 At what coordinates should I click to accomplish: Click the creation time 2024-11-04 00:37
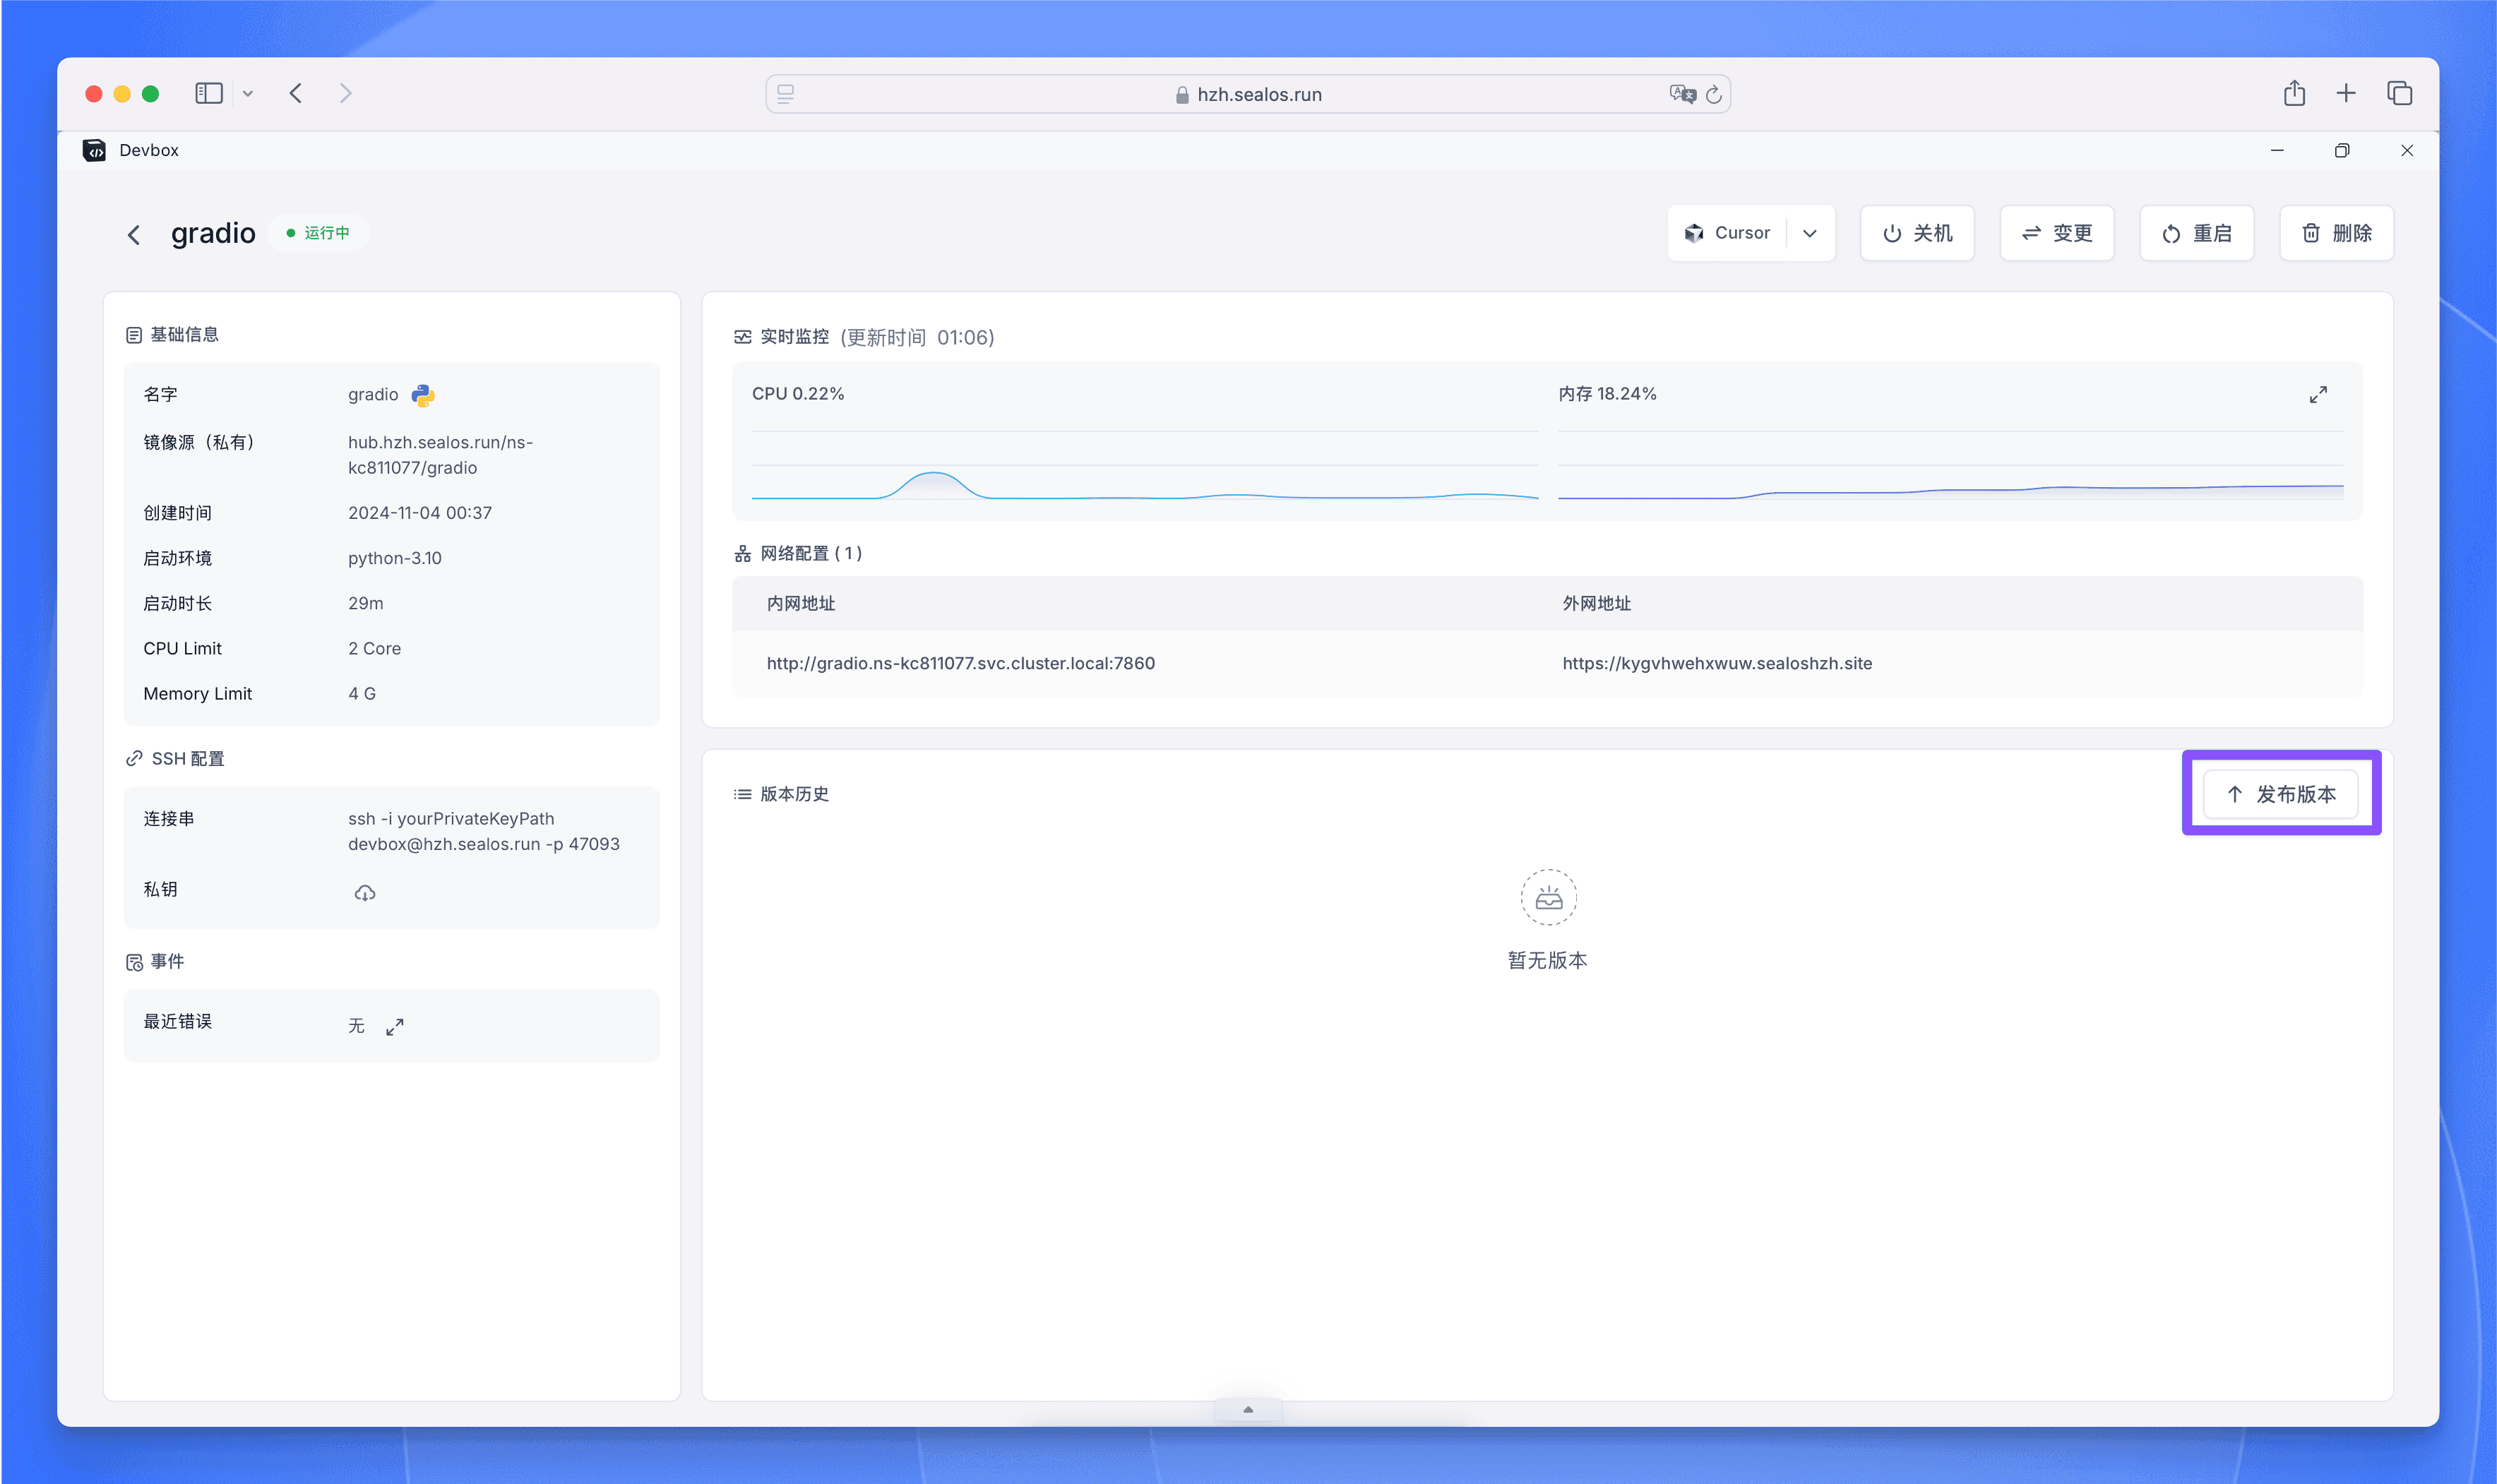[x=420, y=513]
